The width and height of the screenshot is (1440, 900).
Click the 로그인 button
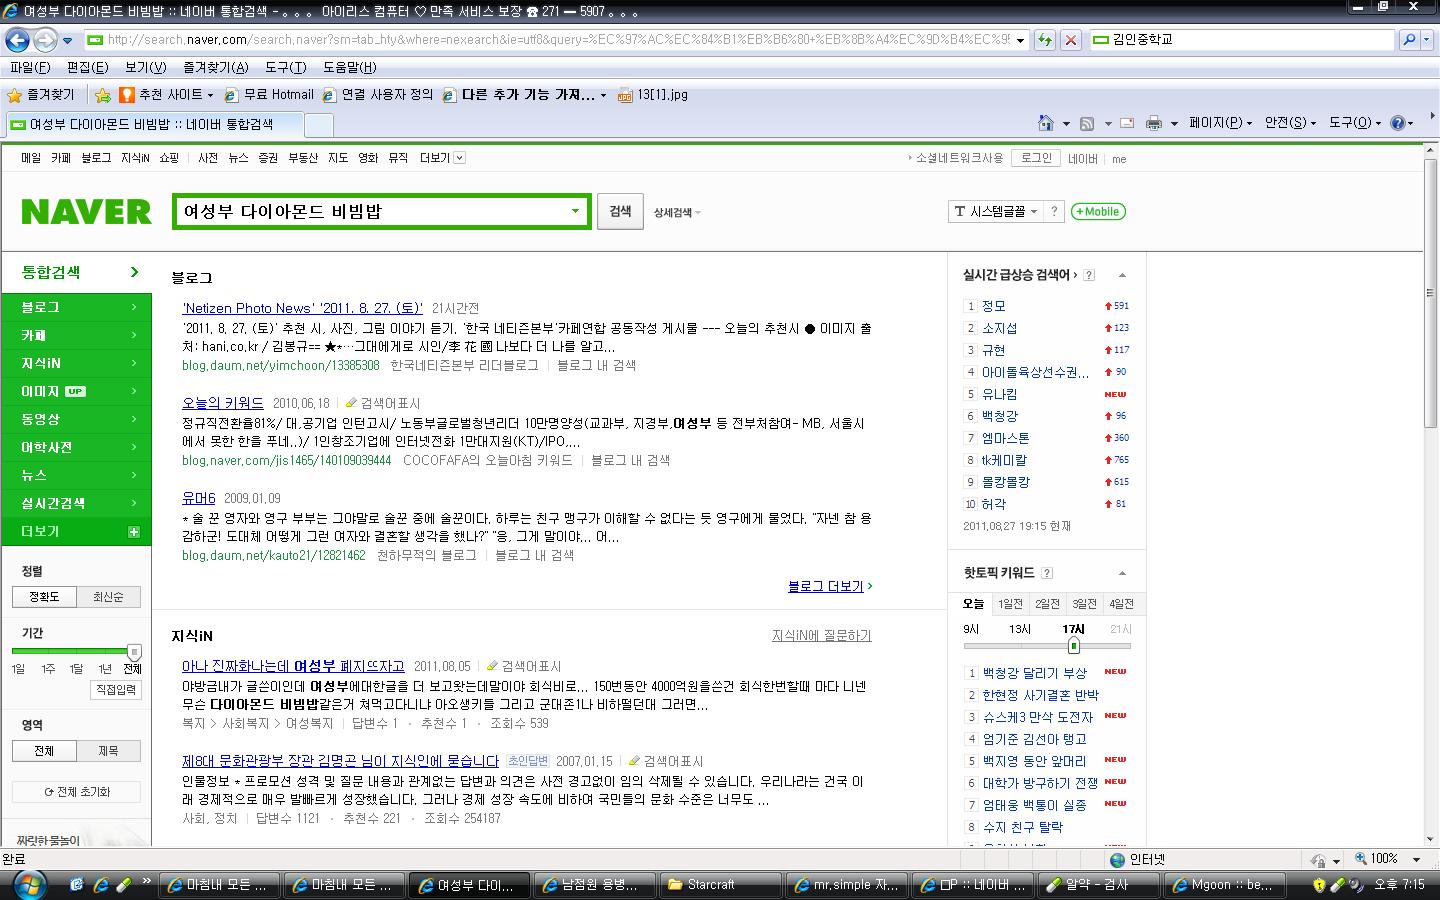(1035, 158)
